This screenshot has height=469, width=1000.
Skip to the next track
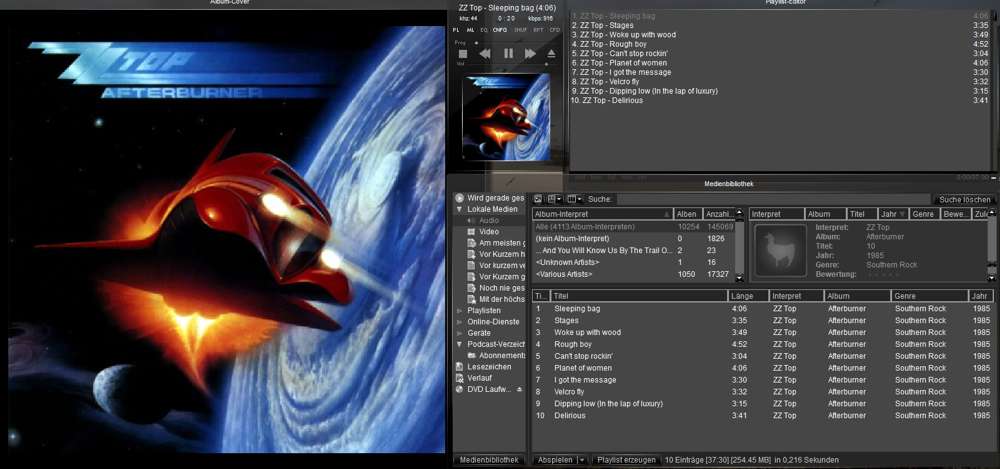(x=530, y=54)
